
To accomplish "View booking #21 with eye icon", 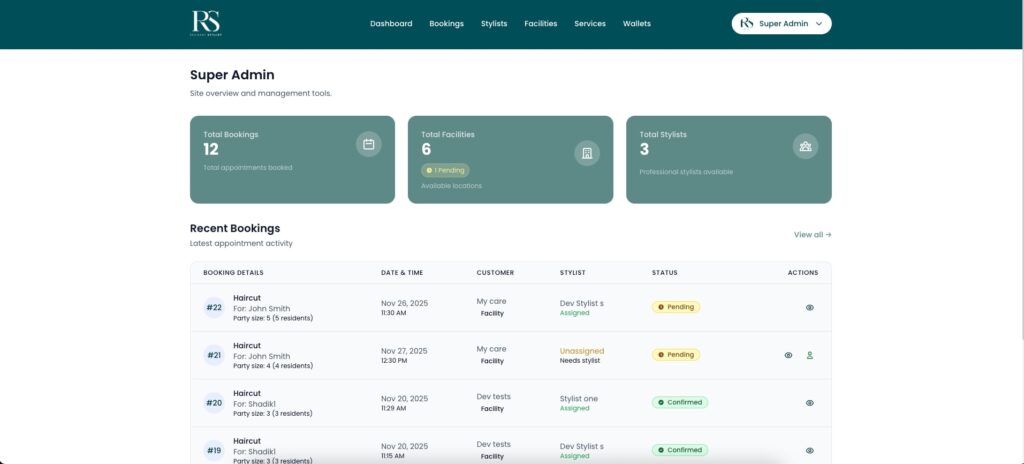I will pos(788,355).
